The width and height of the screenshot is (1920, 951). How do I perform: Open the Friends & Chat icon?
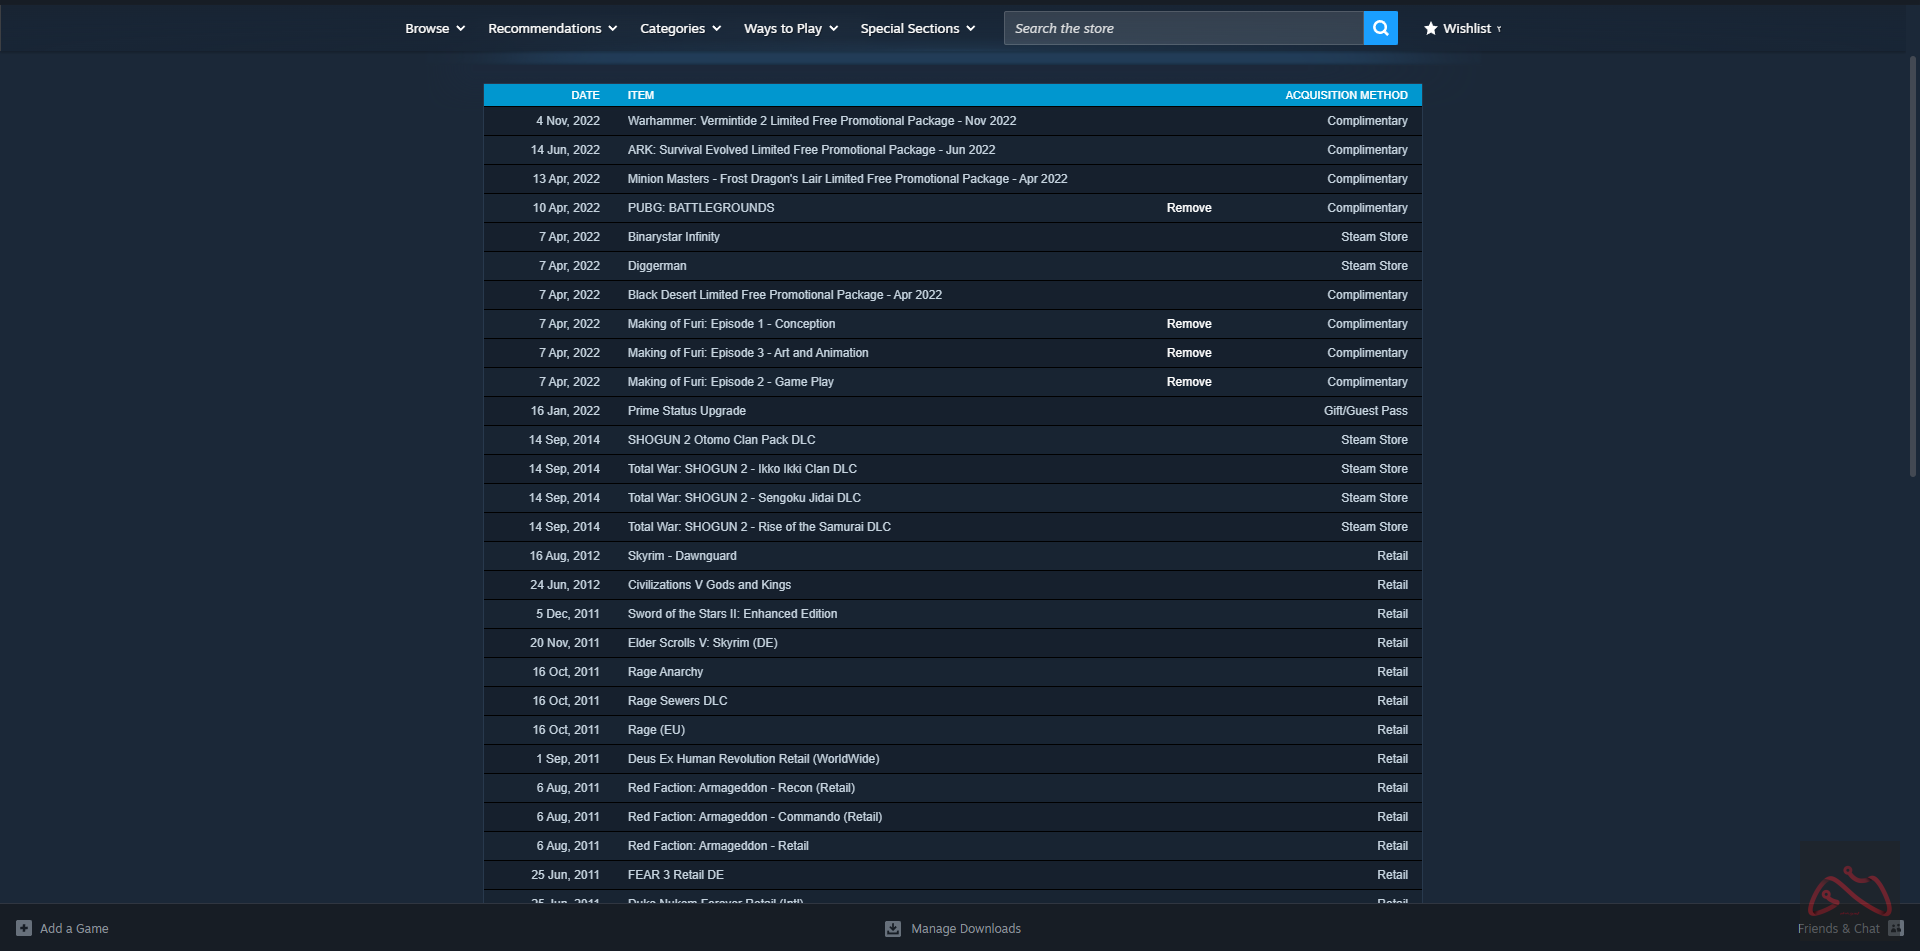point(1895,928)
